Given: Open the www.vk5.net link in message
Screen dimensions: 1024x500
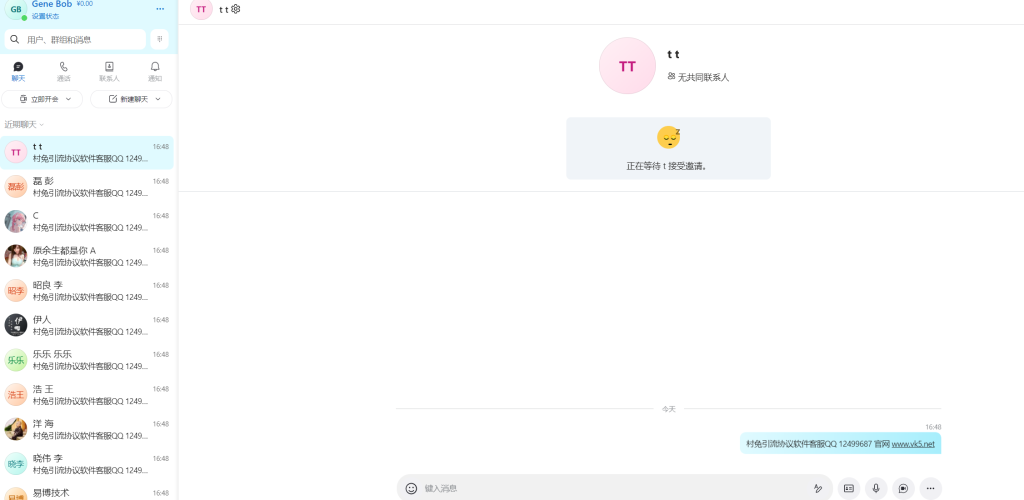Looking at the screenshot, I should (913, 443).
